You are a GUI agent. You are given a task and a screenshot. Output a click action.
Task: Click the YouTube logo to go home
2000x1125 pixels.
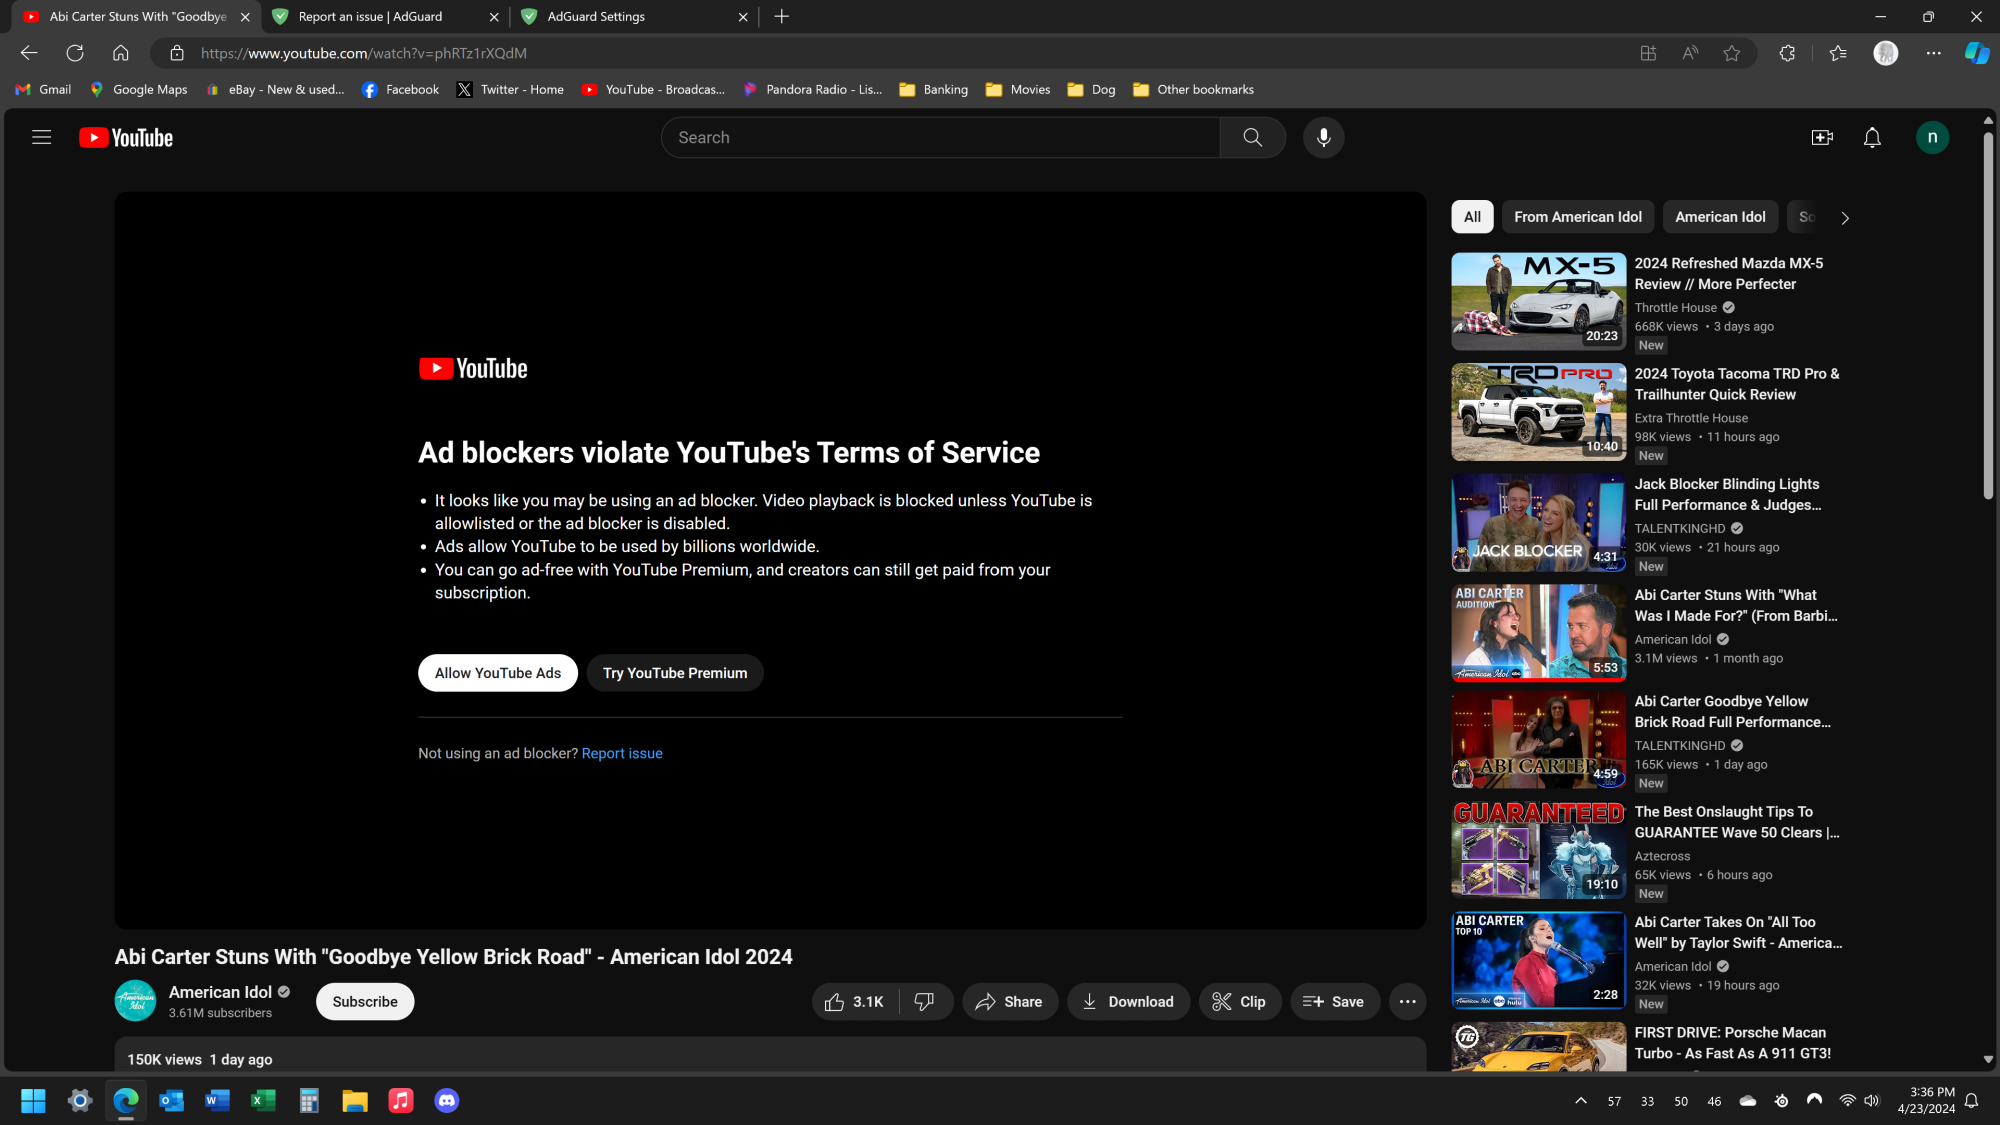[125, 137]
